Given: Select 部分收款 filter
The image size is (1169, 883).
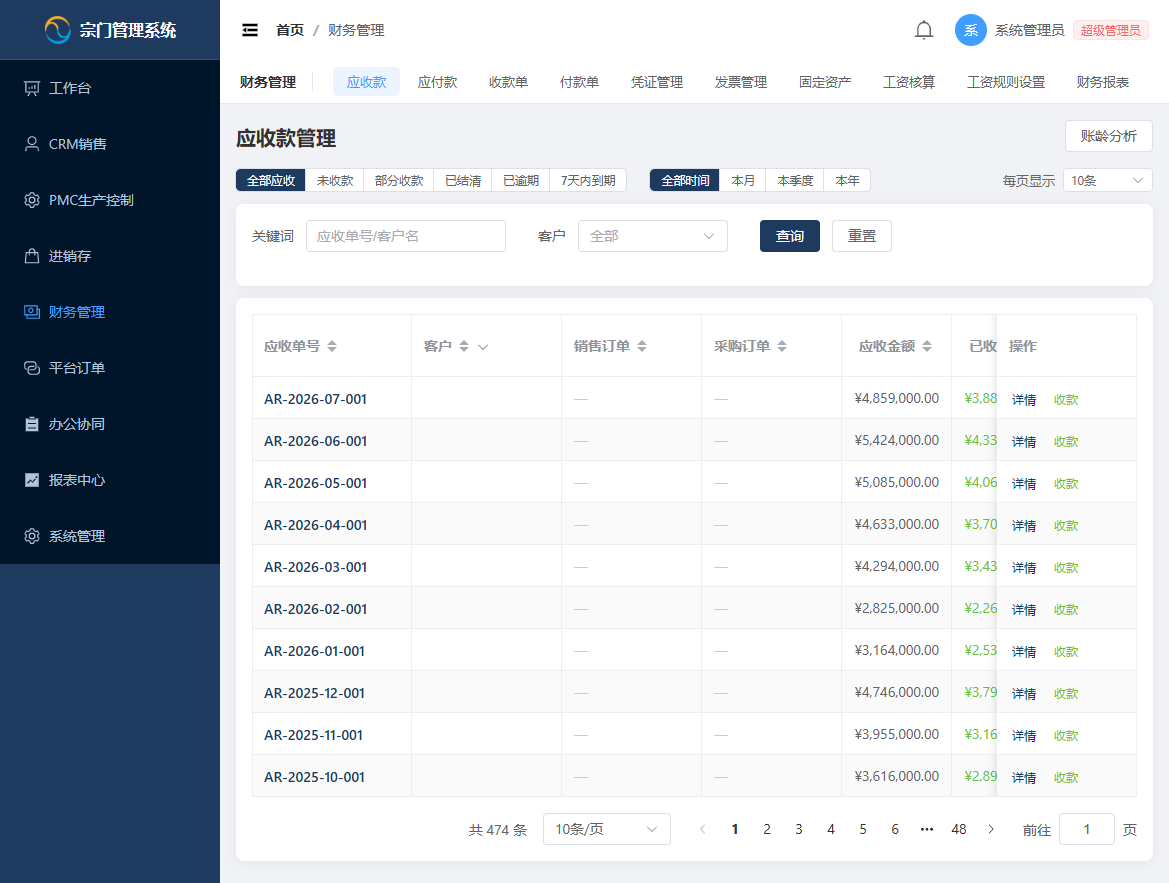Looking at the screenshot, I should [399, 180].
